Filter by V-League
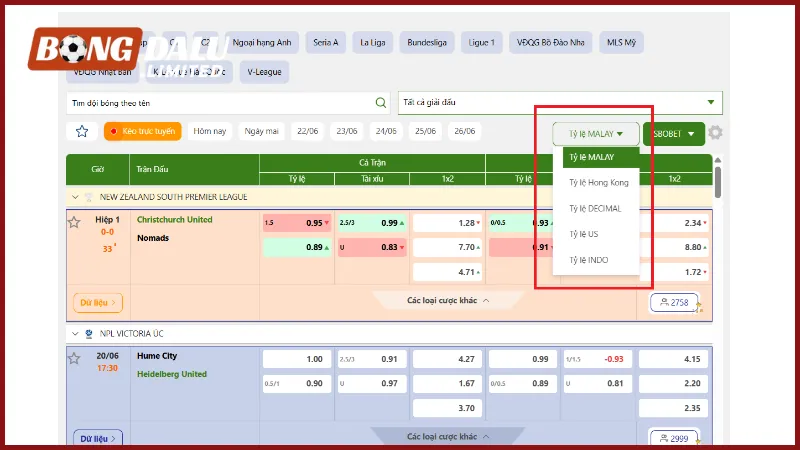 [264, 72]
